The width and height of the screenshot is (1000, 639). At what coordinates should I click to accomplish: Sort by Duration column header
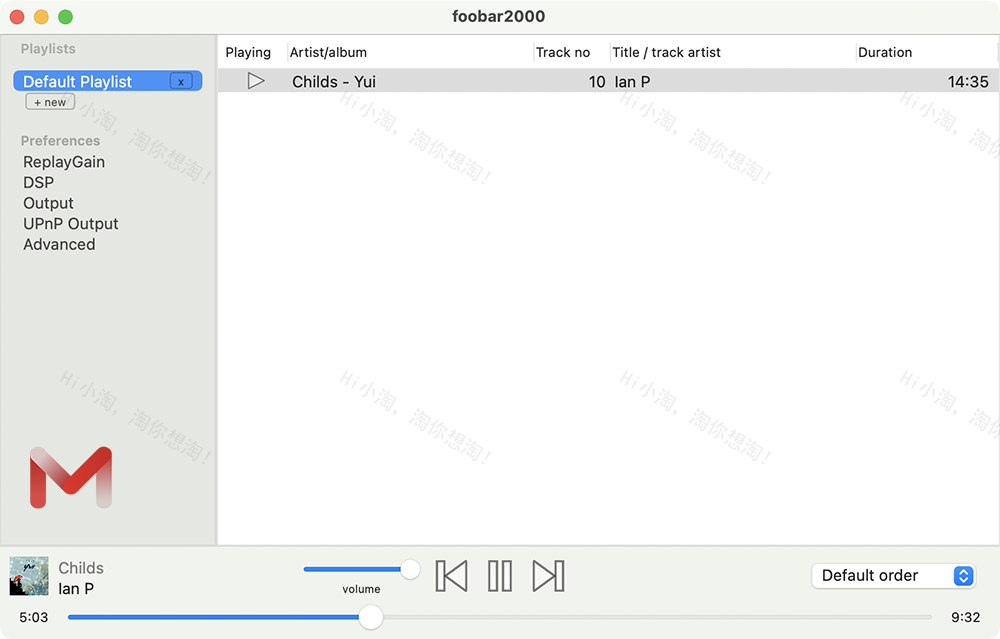click(885, 52)
